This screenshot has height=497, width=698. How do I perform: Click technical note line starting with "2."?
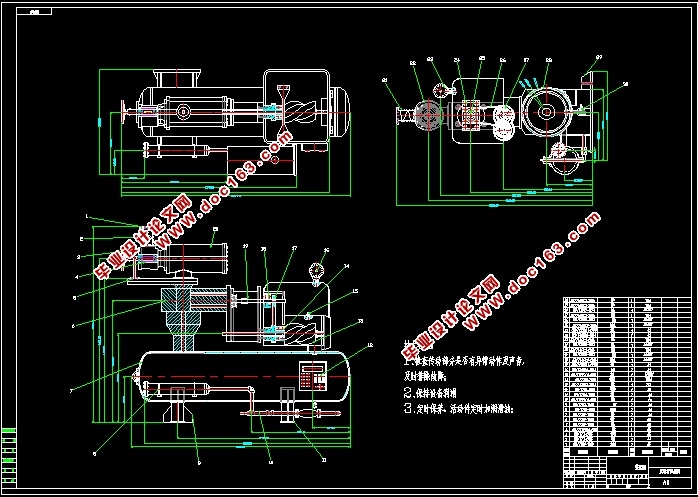pyautogui.click(x=430, y=393)
